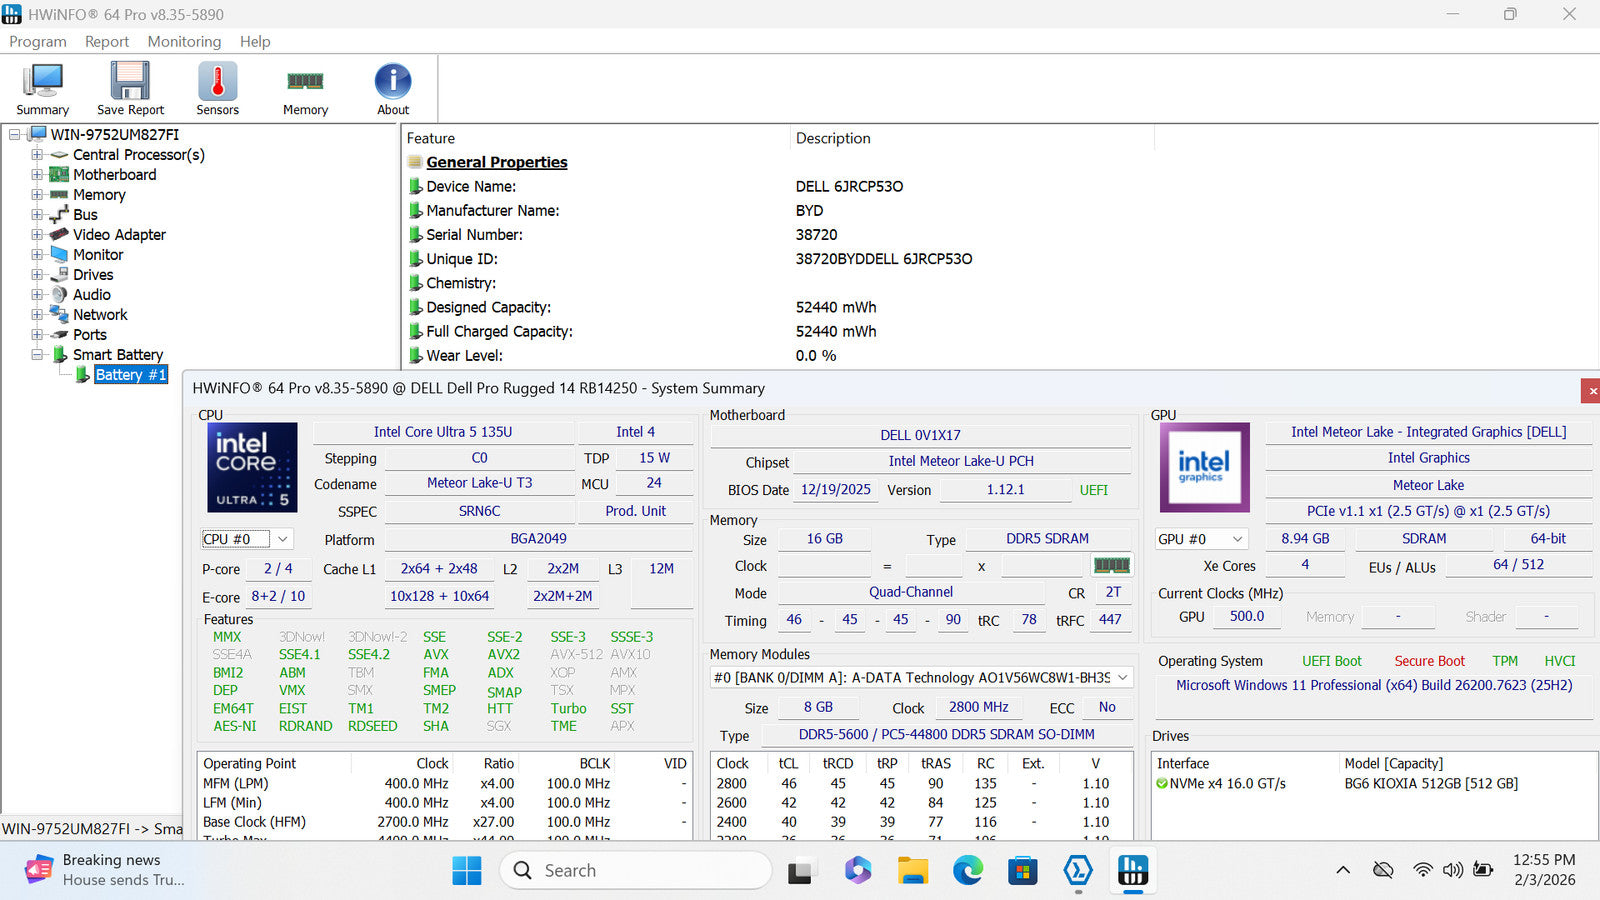Viewport: 1600px width, 900px height.
Task: Open the GPU #0 selector dropdown
Action: click(1201, 539)
